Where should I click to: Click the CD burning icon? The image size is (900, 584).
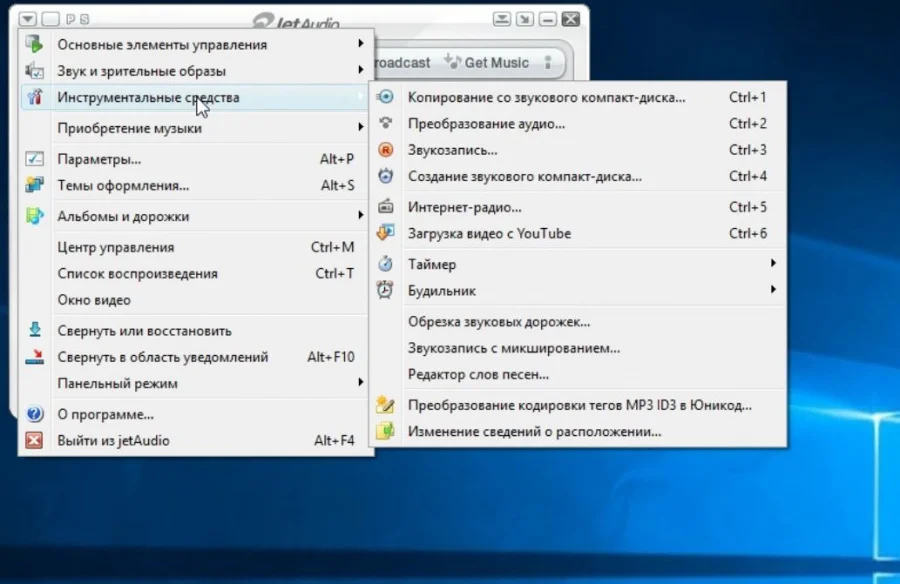(386, 176)
